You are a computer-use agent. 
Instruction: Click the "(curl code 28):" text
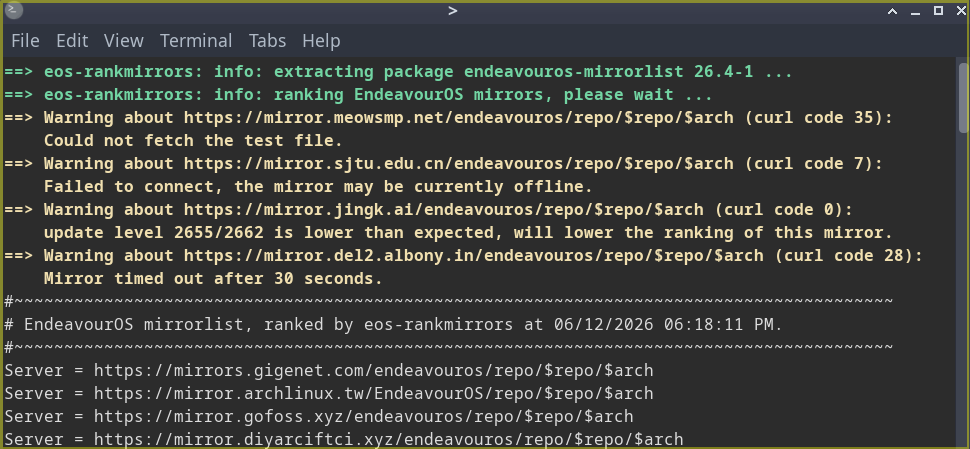click(x=848, y=255)
